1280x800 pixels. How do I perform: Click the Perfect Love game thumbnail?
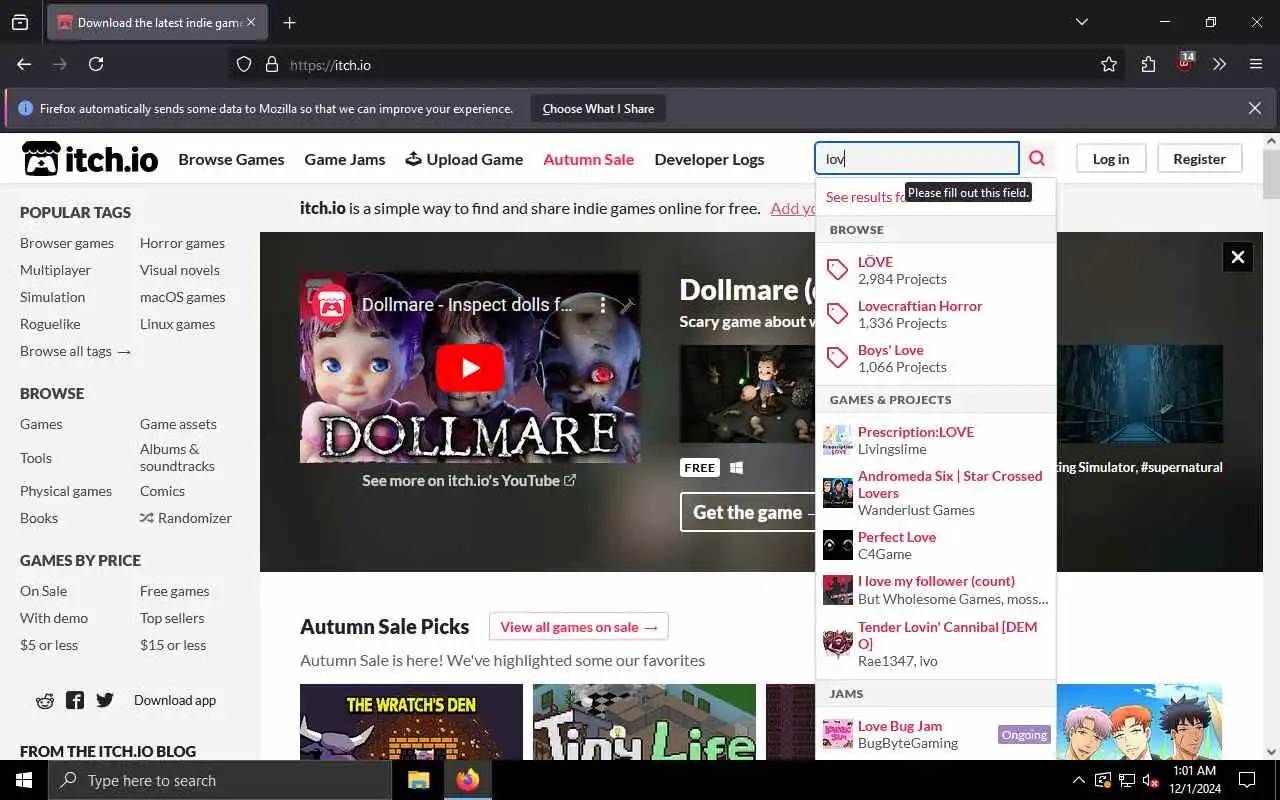[x=838, y=545]
